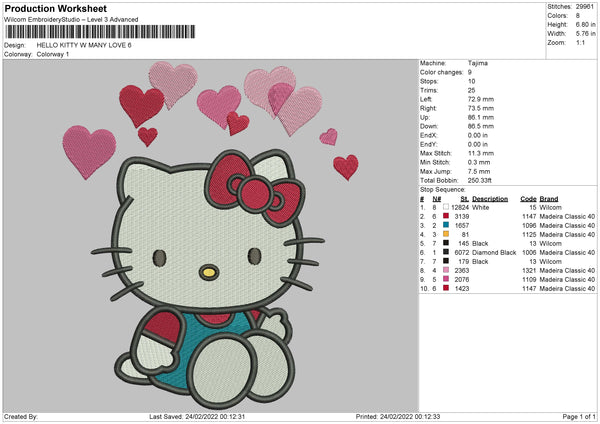The image size is (600, 424).
Task: Click thread code 1321 in row 8
Action: (x=529, y=271)
